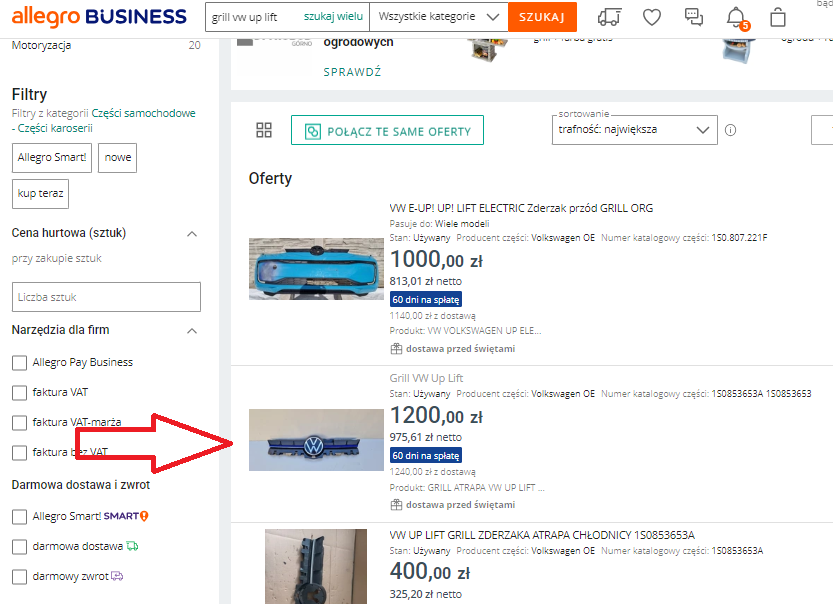Switch offers to grid view icon

coord(264,130)
